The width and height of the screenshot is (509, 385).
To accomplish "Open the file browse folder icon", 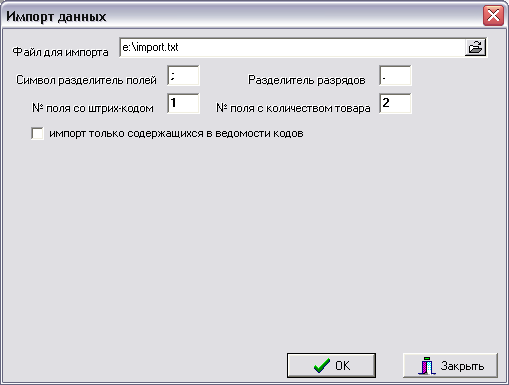I will [x=475, y=47].
